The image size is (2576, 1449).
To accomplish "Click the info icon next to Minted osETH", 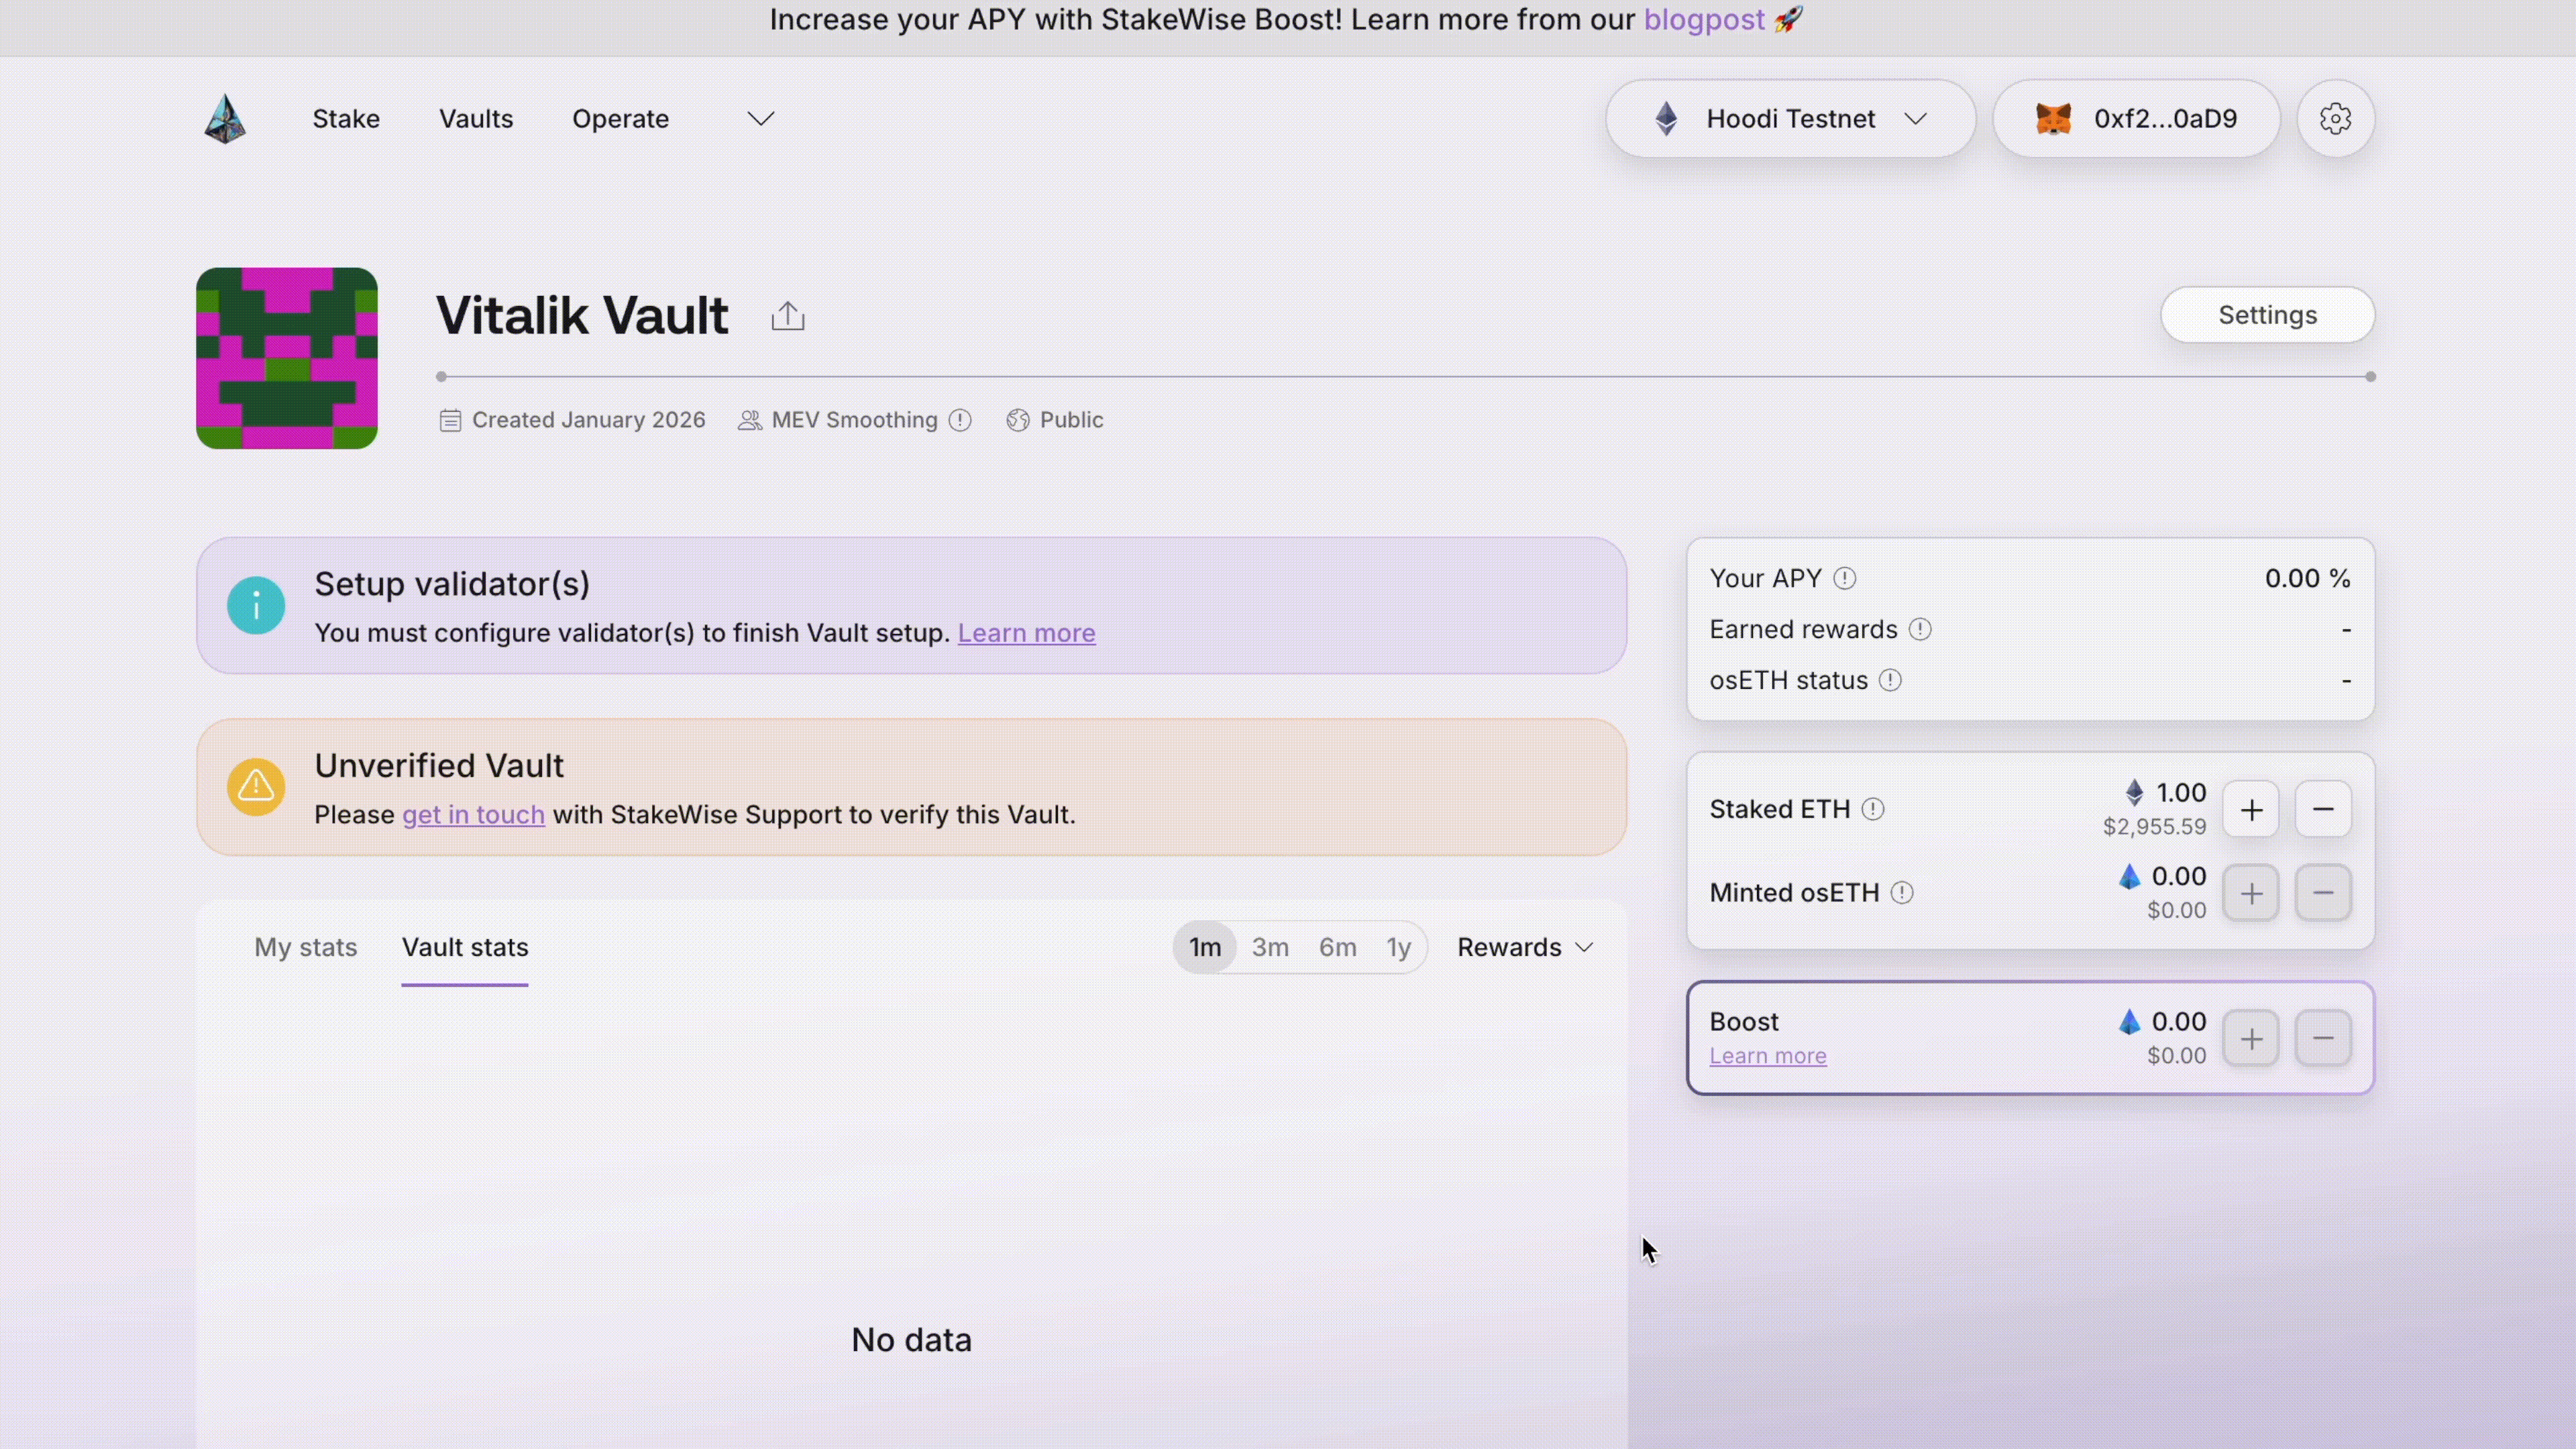I will tap(1902, 893).
